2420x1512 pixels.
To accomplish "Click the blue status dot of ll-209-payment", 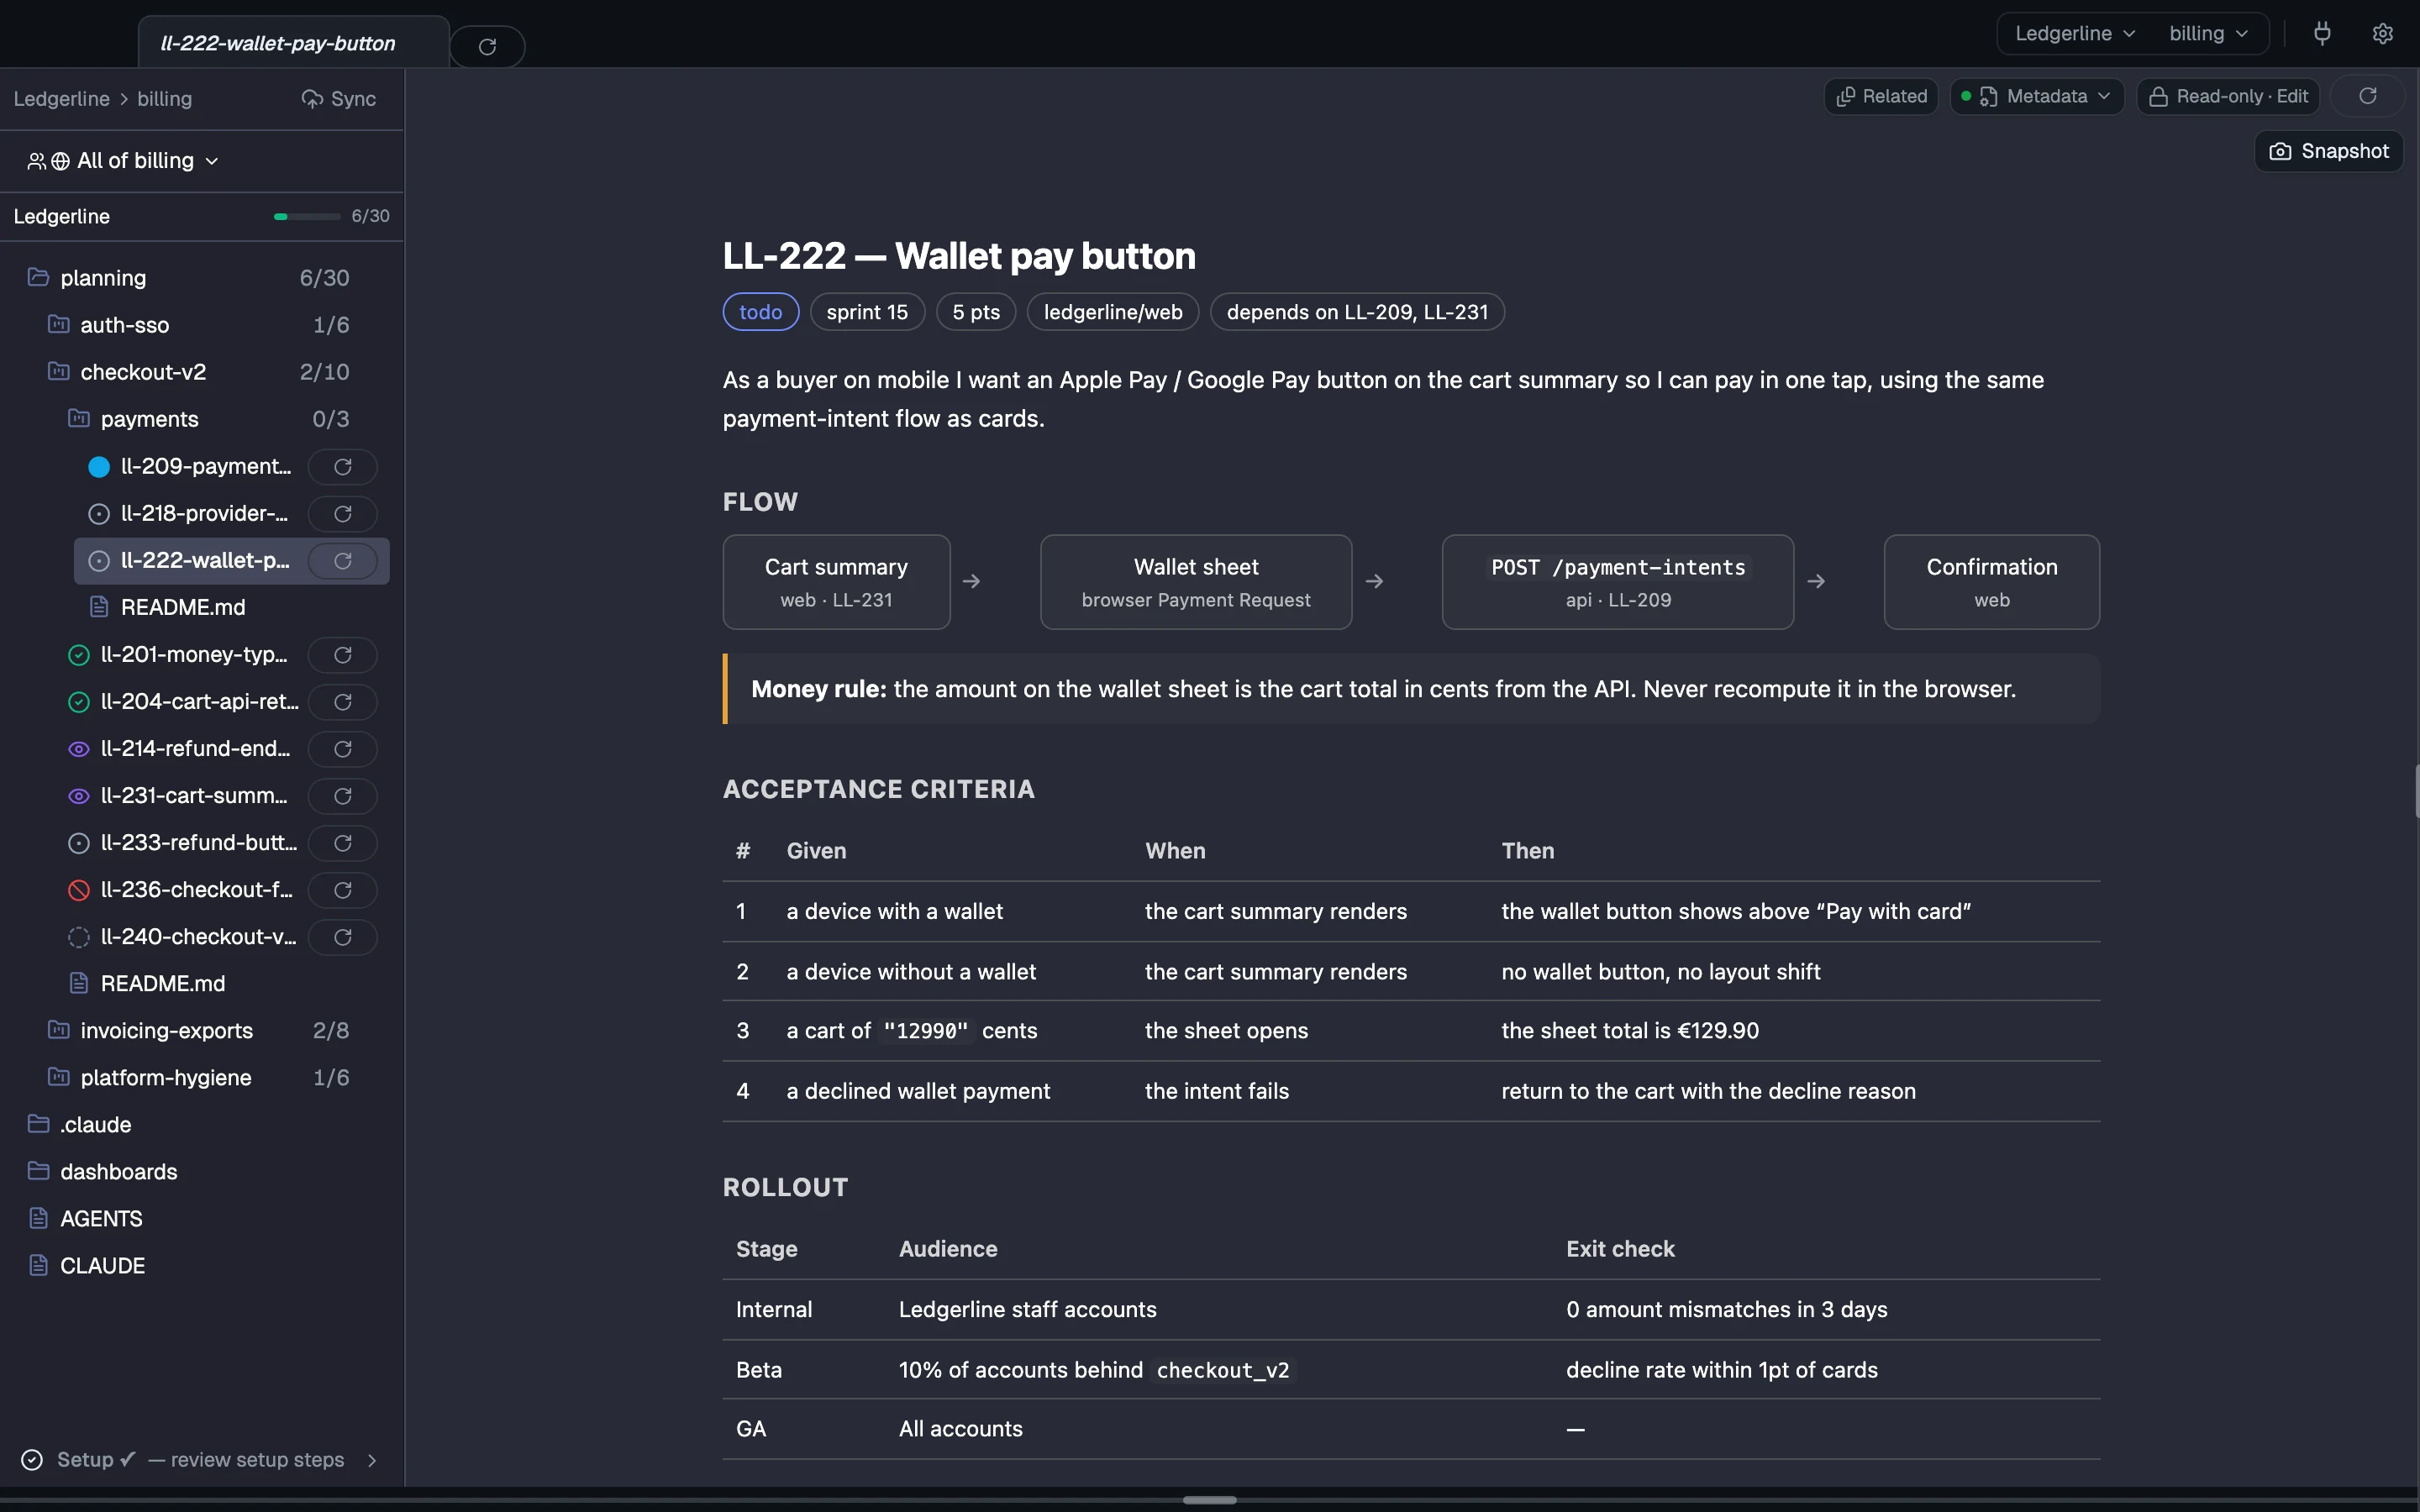I will tap(98, 467).
